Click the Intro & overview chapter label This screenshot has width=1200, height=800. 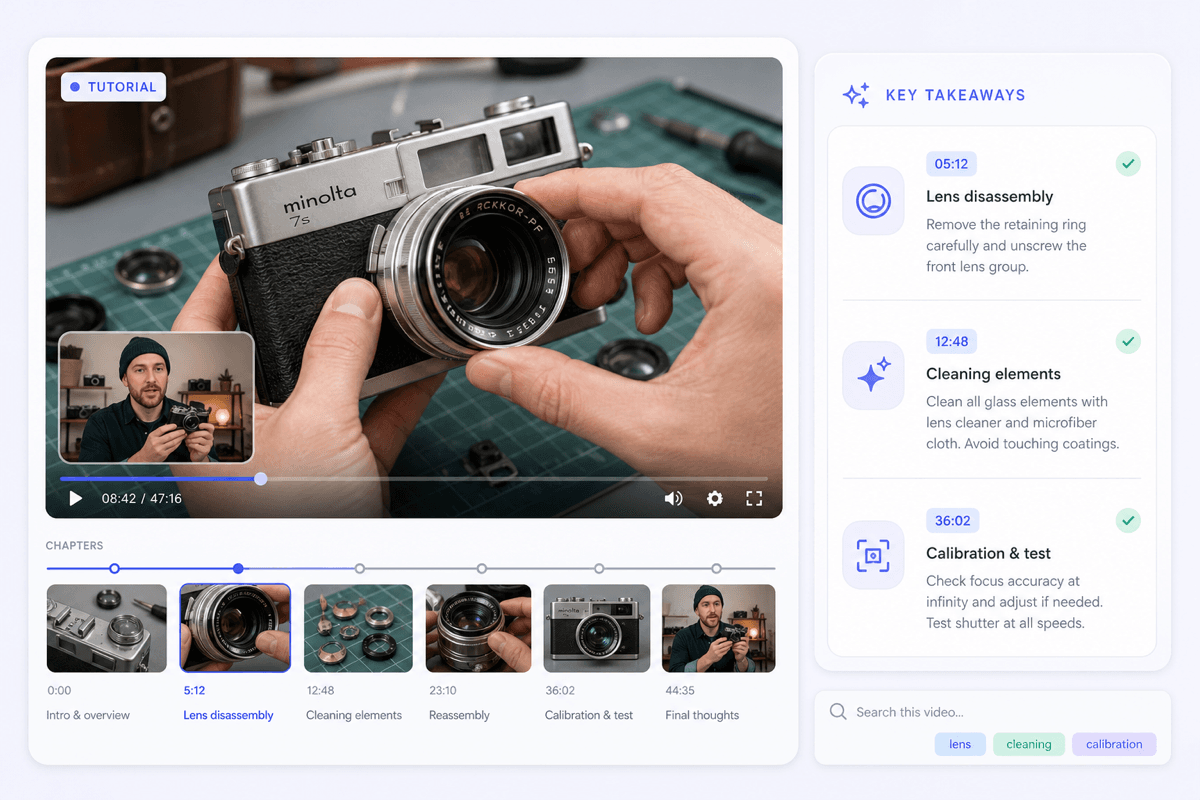point(88,715)
